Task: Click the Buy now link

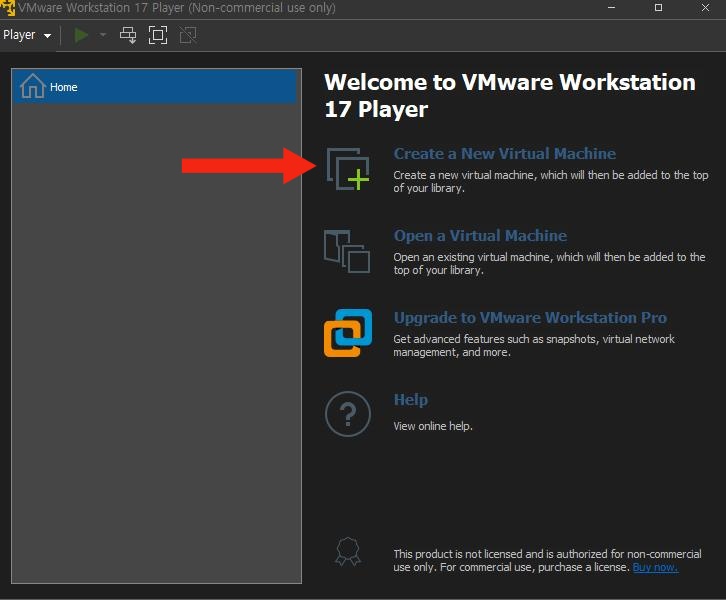Action: (655, 567)
